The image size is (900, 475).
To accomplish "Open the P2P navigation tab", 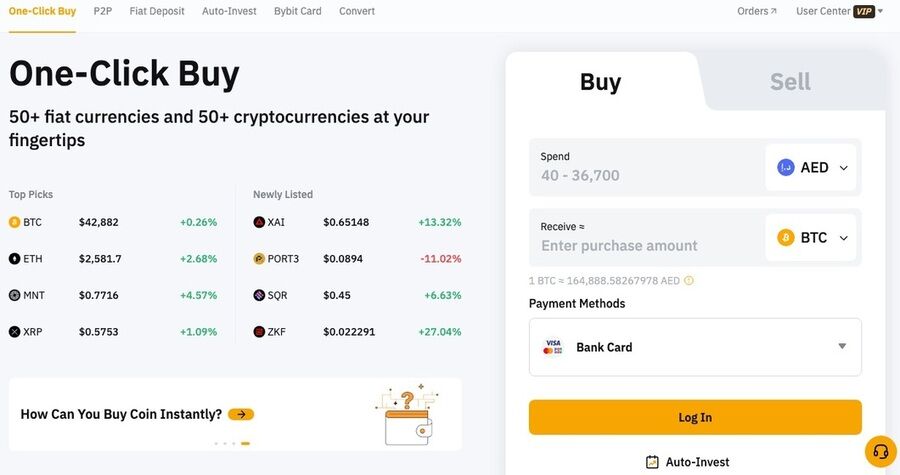I will point(103,11).
